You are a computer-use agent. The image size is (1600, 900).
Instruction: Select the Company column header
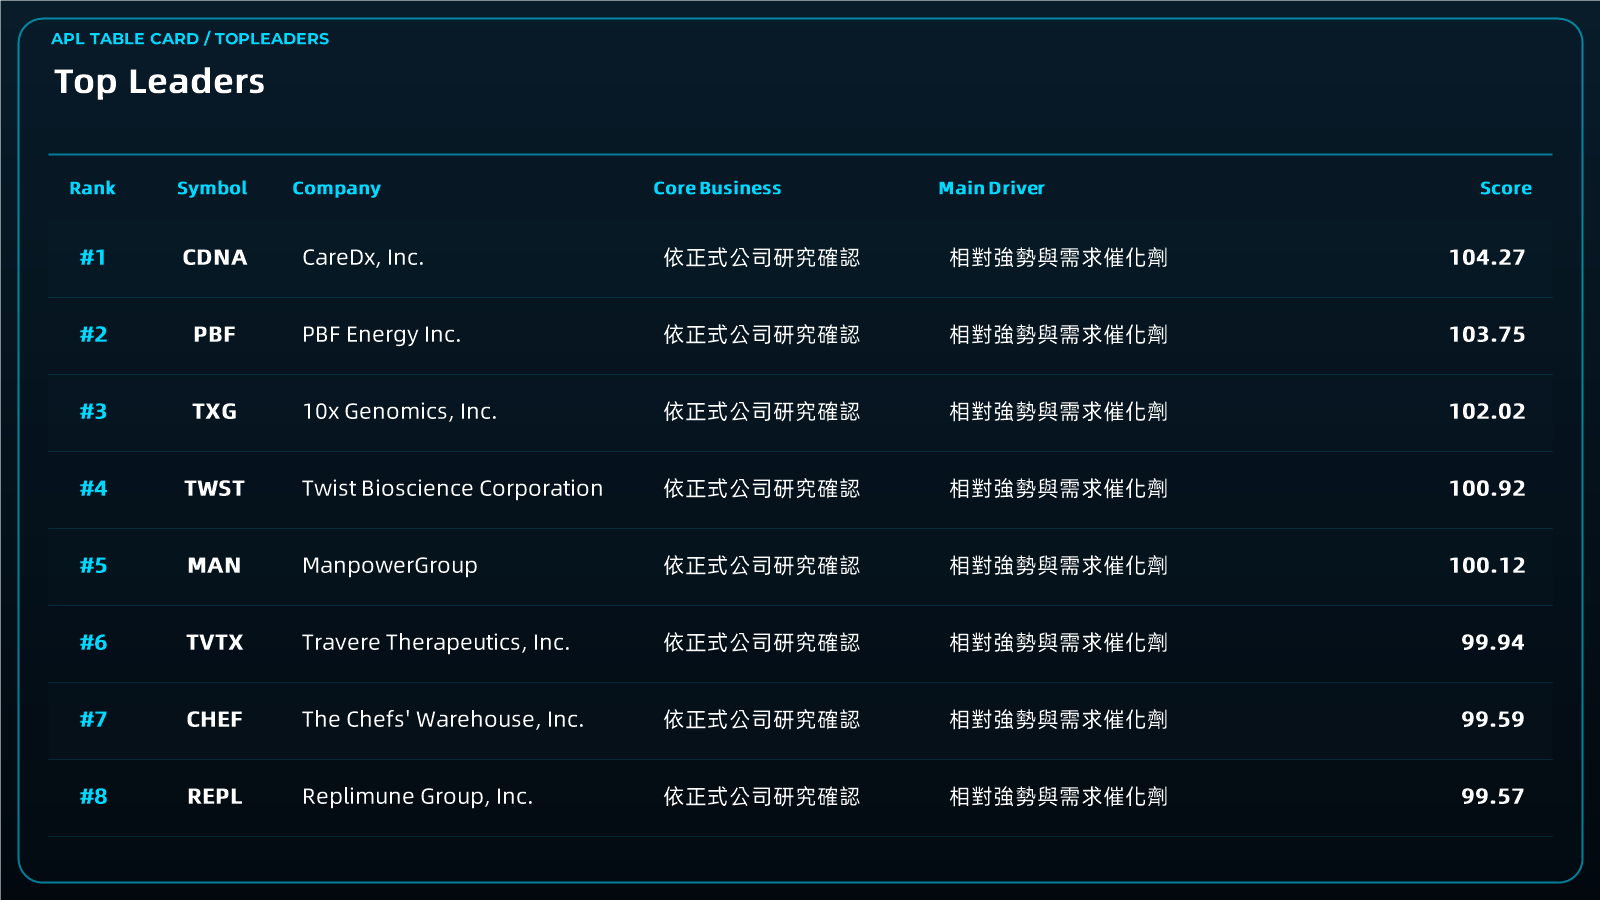coord(336,188)
